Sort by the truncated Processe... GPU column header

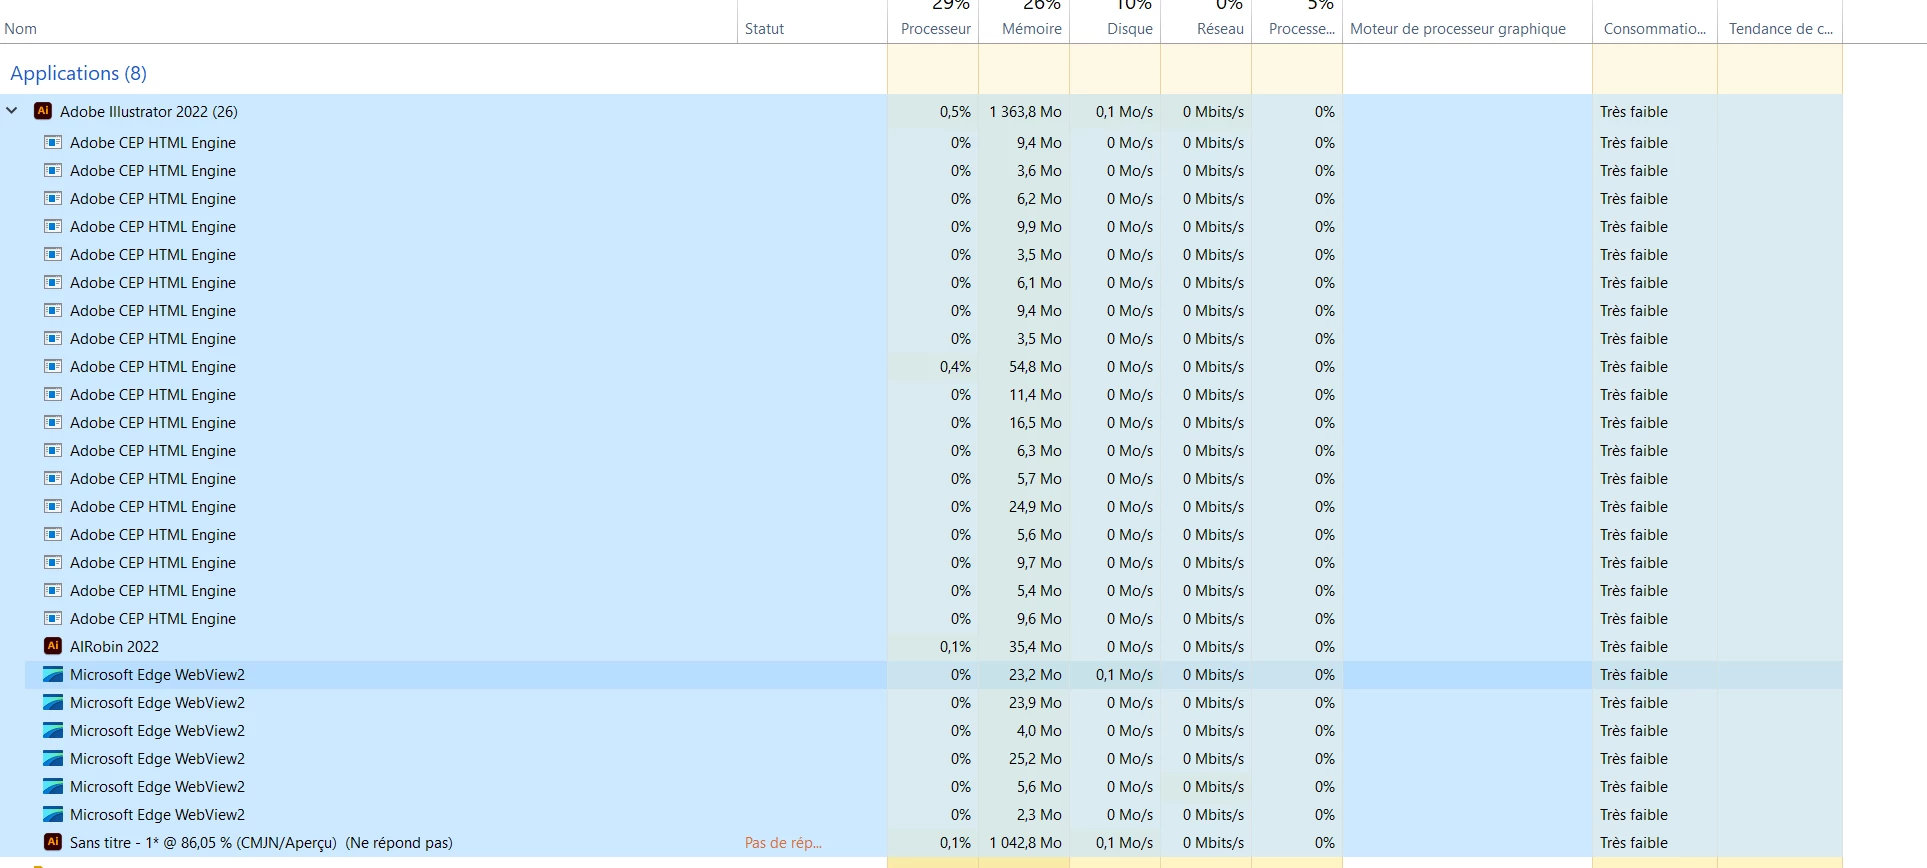pos(1302,28)
